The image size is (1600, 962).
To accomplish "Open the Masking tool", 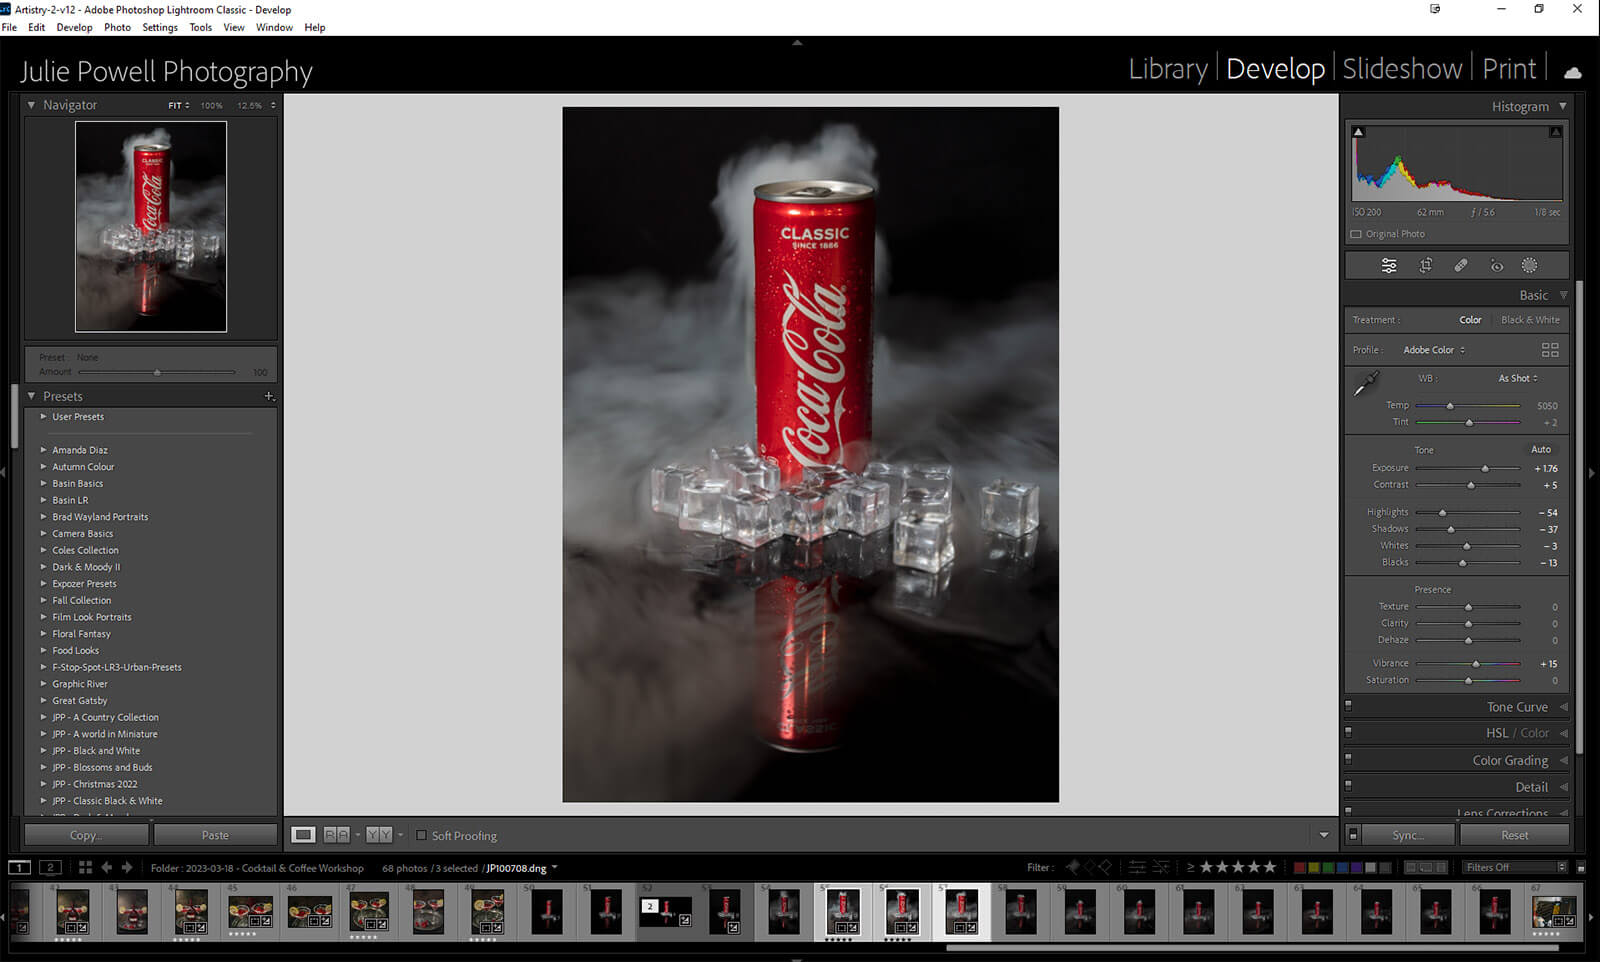I will (1529, 266).
